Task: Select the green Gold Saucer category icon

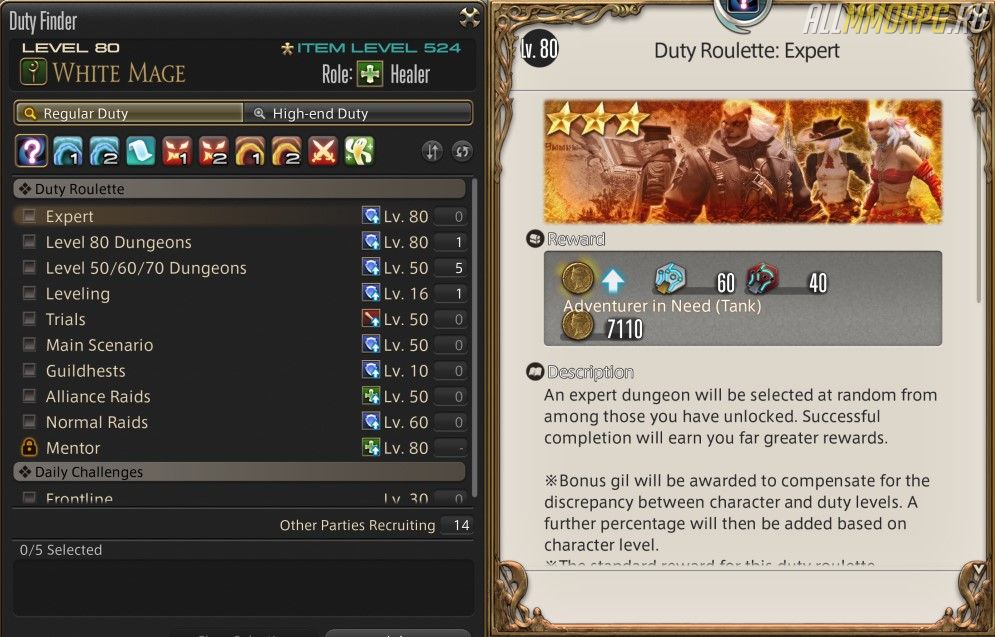Action: tap(359, 151)
